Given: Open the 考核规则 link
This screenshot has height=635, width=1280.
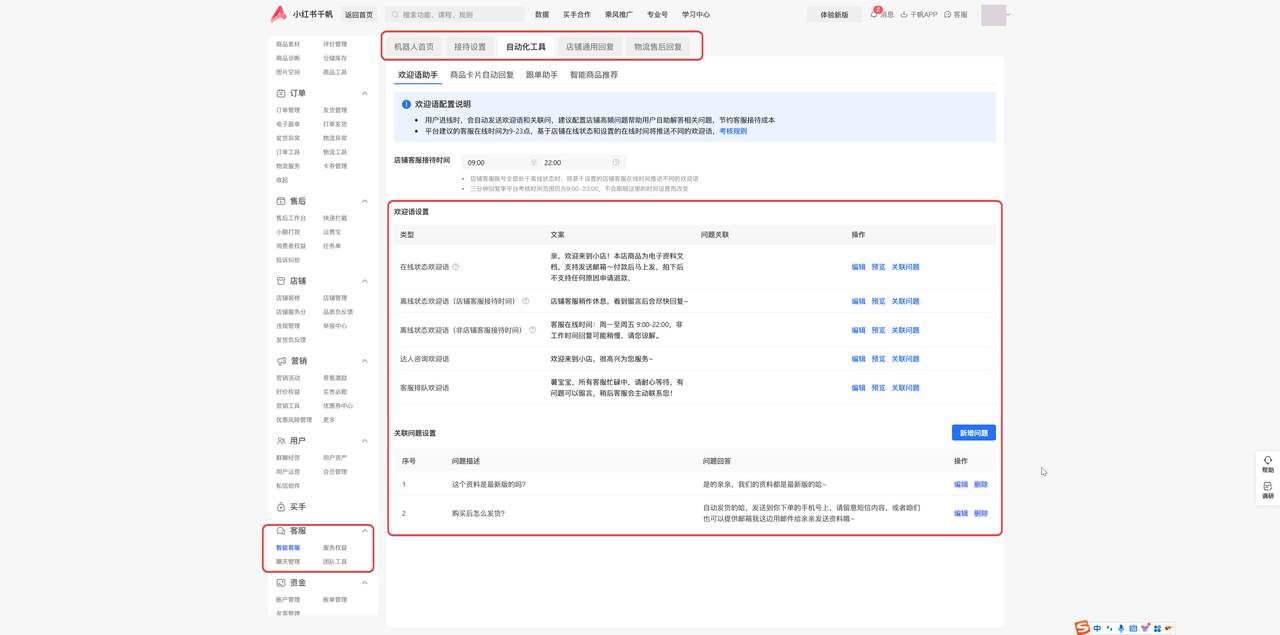Looking at the screenshot, I should [733, 131].
